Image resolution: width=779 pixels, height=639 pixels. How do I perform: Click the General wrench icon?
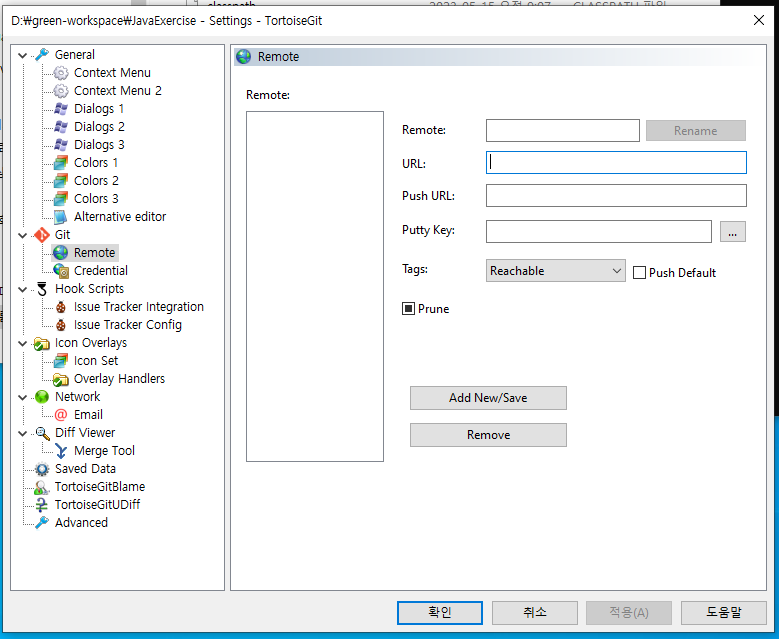[42, 55]
